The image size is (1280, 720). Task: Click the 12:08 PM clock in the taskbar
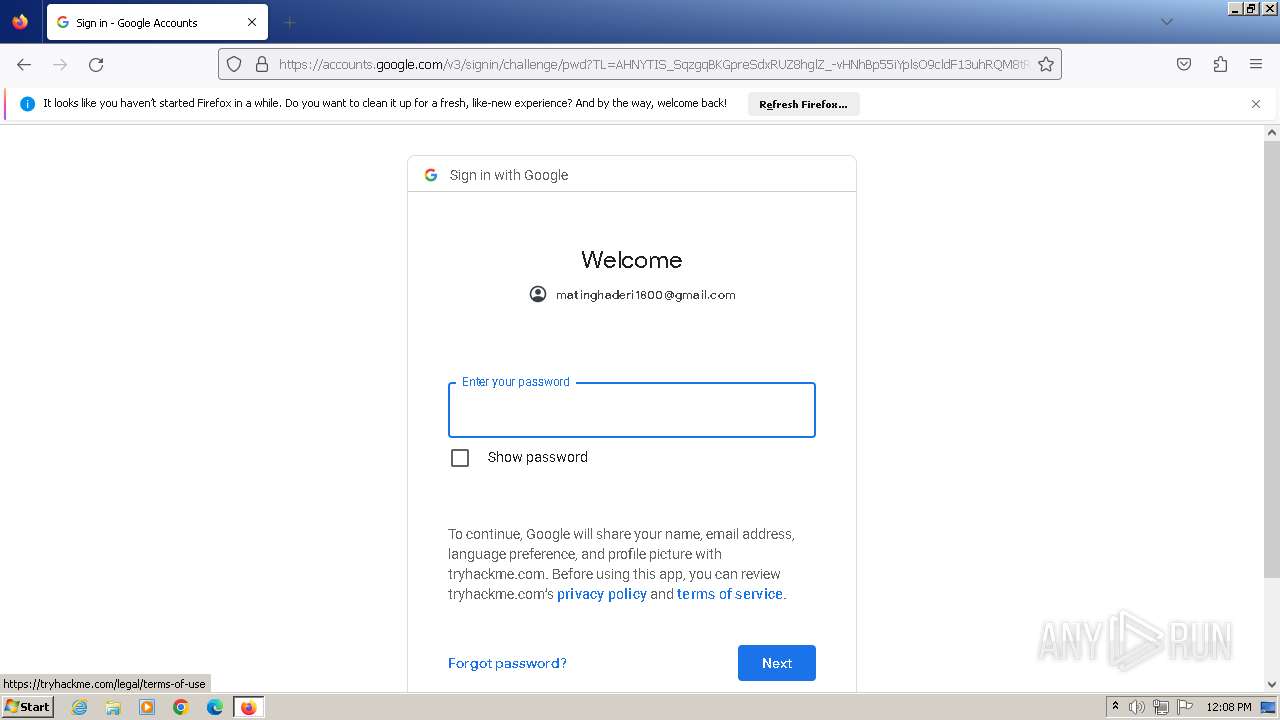tap(1229, 707)
